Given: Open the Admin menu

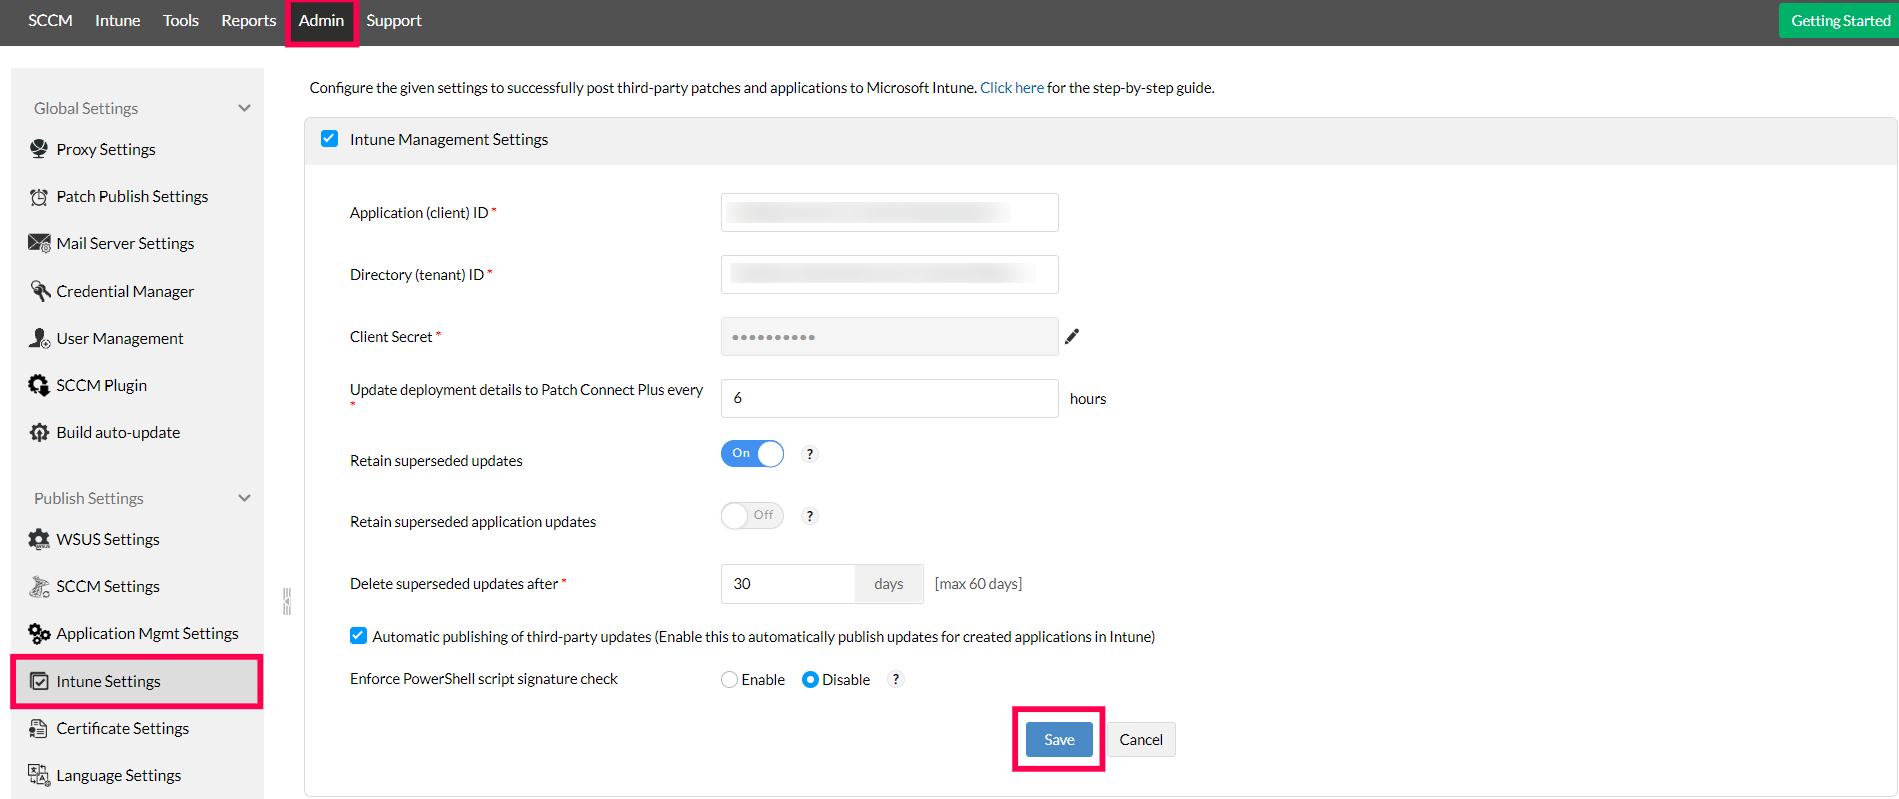Looking at the screenshot, I should tap(321, 20).
